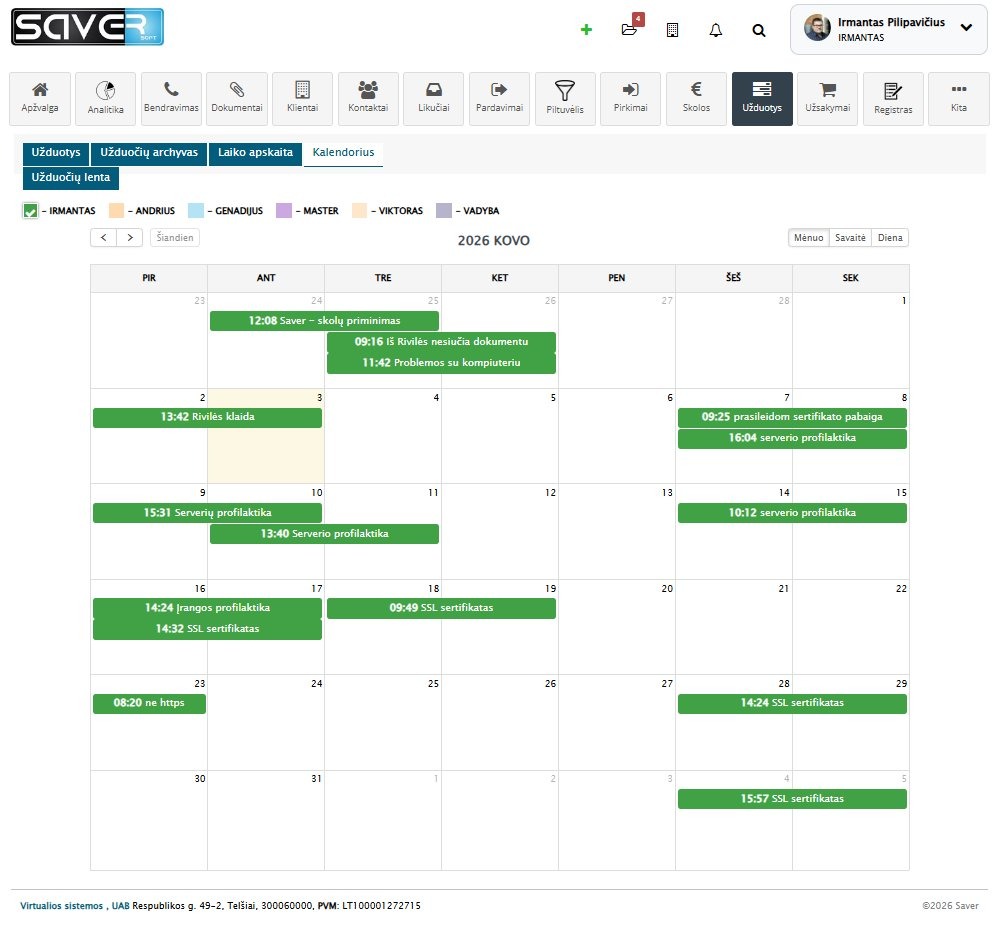Click the Virtualios sistemos, UAB footer link
996x930 pixels.
click(75, 906)
